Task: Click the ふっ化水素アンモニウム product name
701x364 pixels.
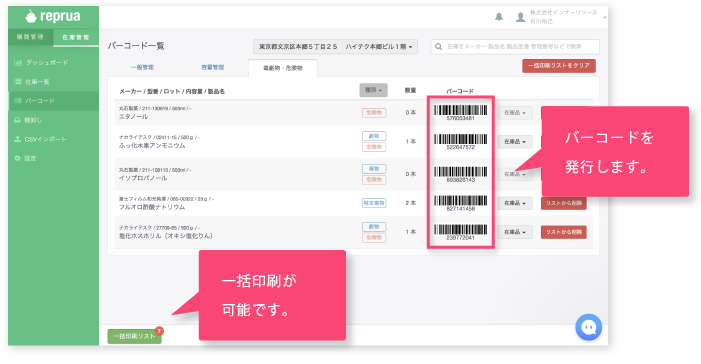Action: (152, 146)
